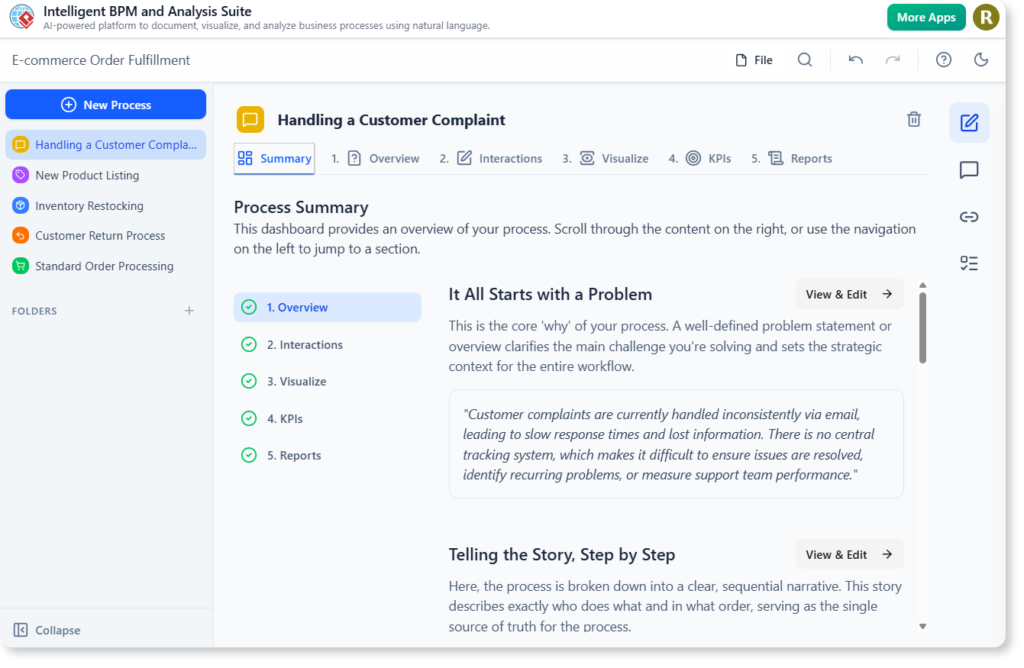1024x668 pixels.
Task: Open the comments panel icon
Action: (x=968, y=170)
